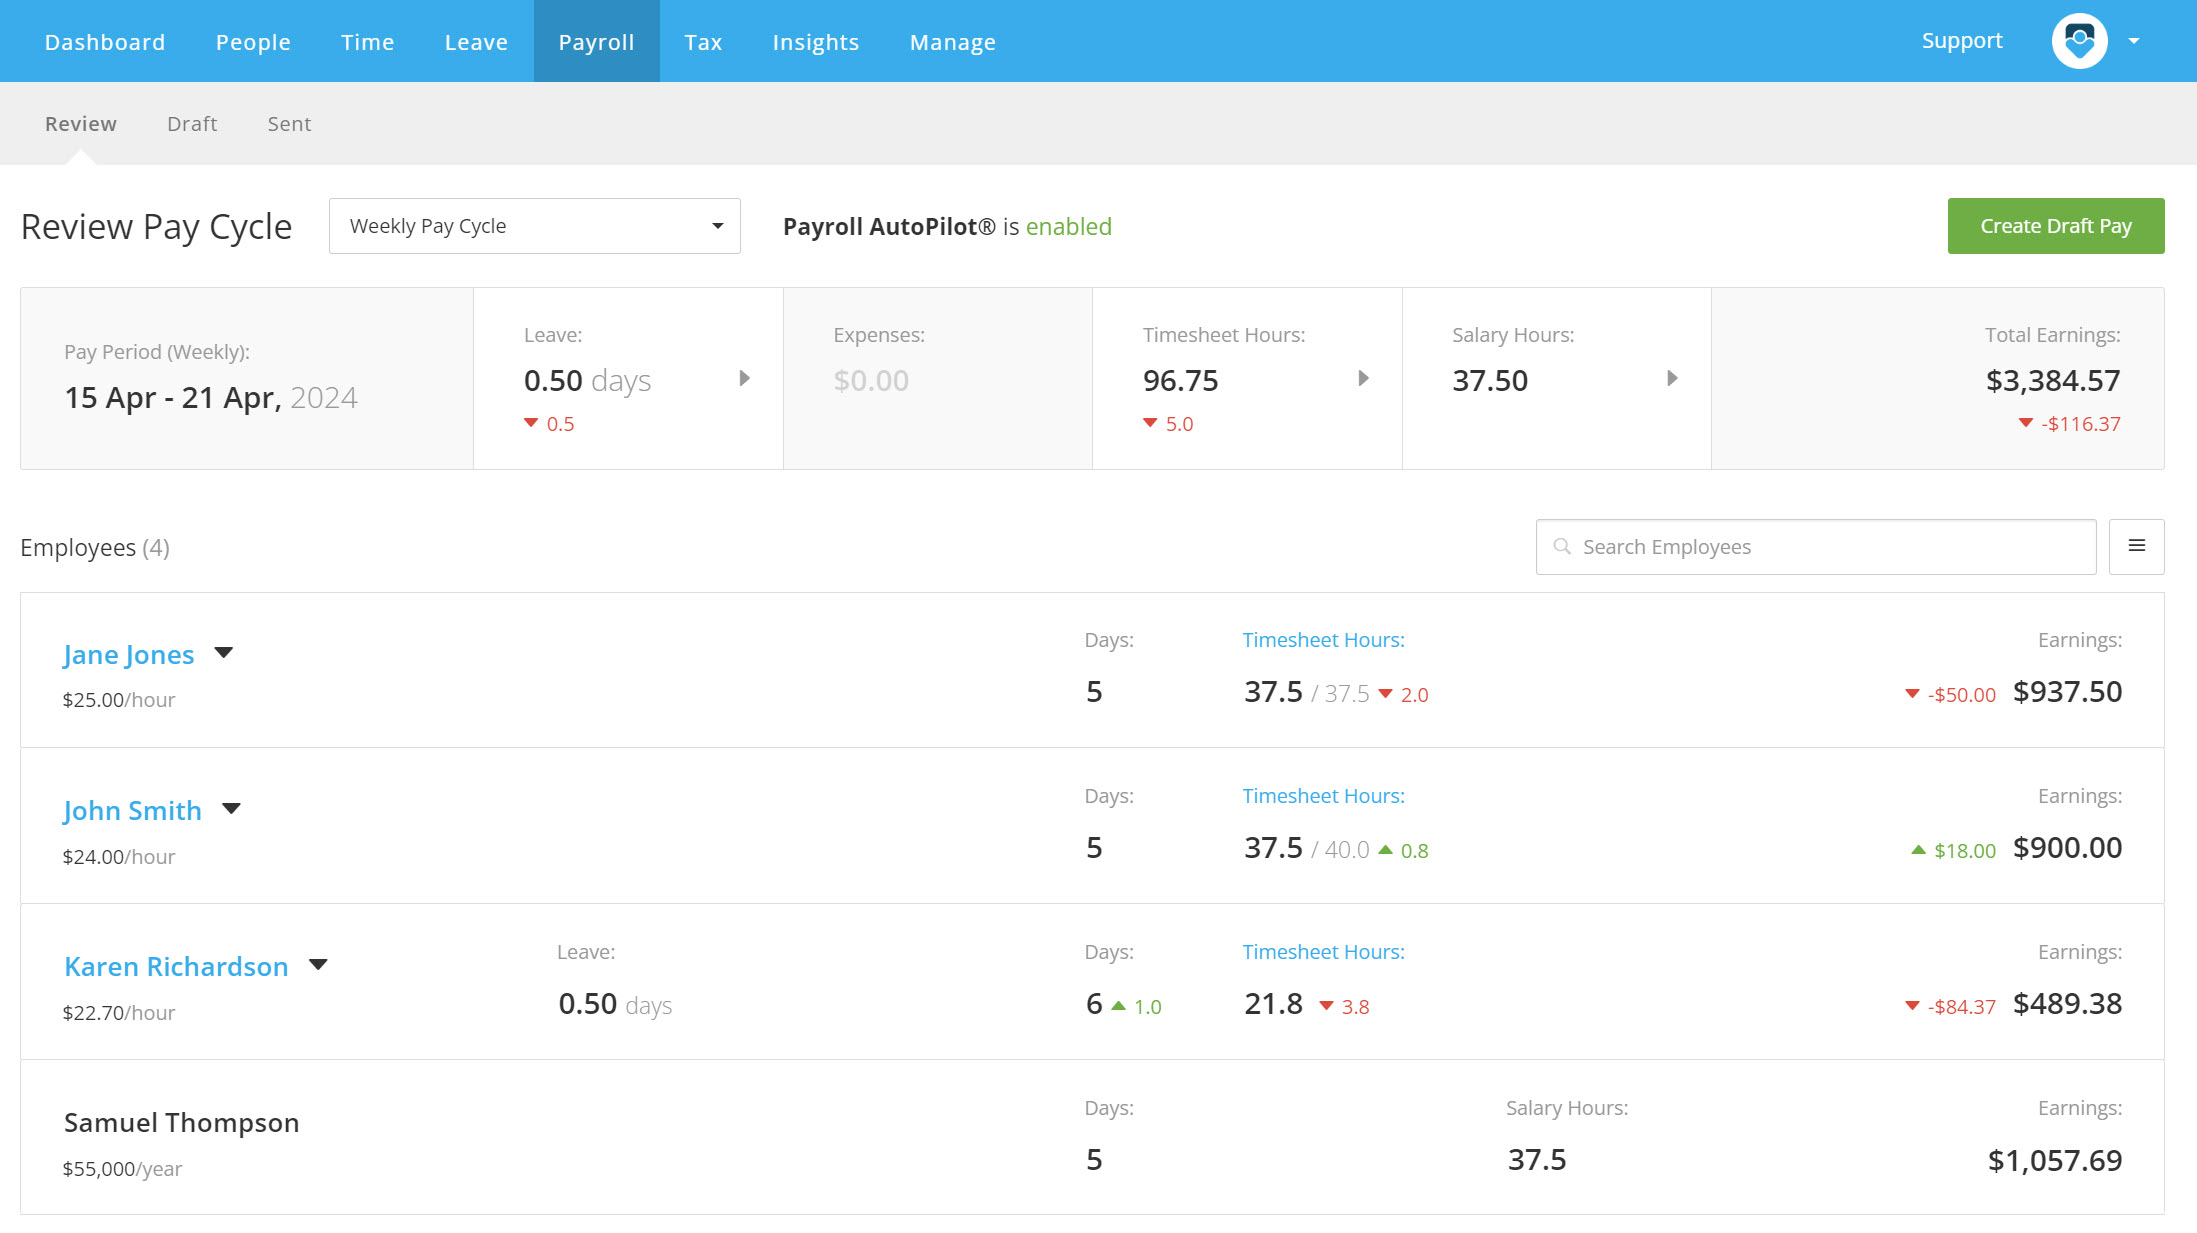Go to the Dashboard menu

pyautogui.click(x=105, y=42)
